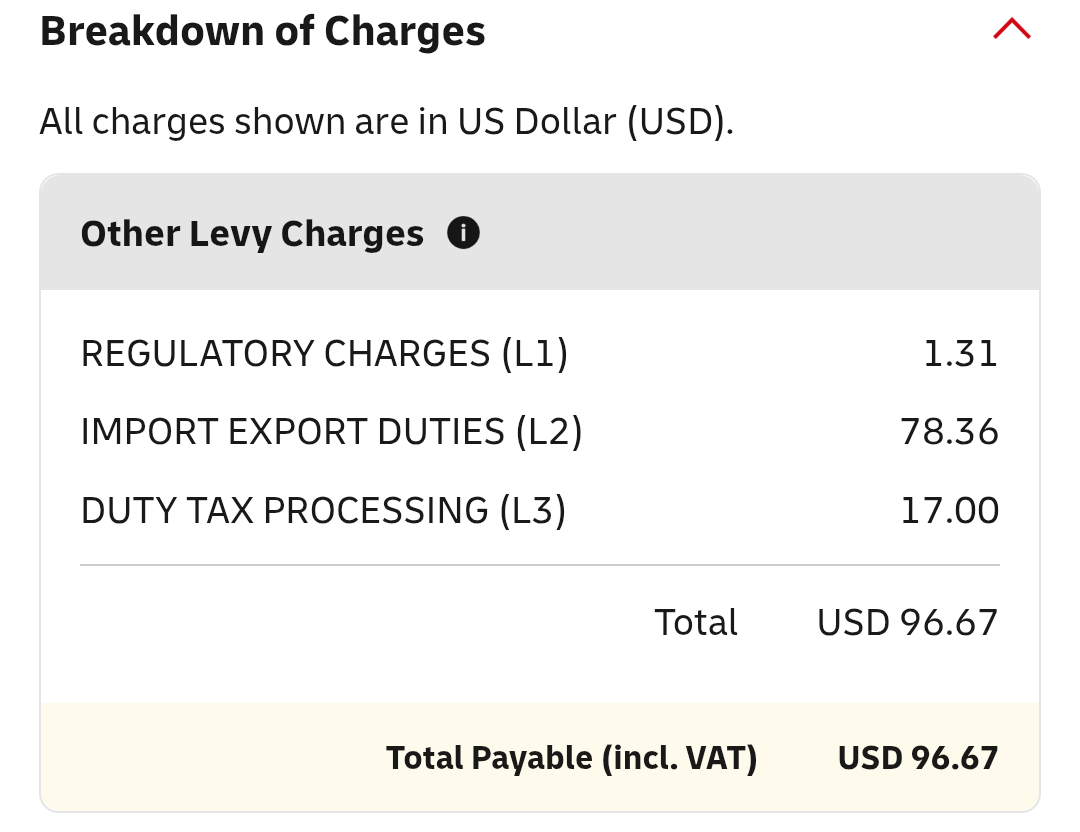Click the word Charges in the title

pyautogui.click(x=404, y=31)
